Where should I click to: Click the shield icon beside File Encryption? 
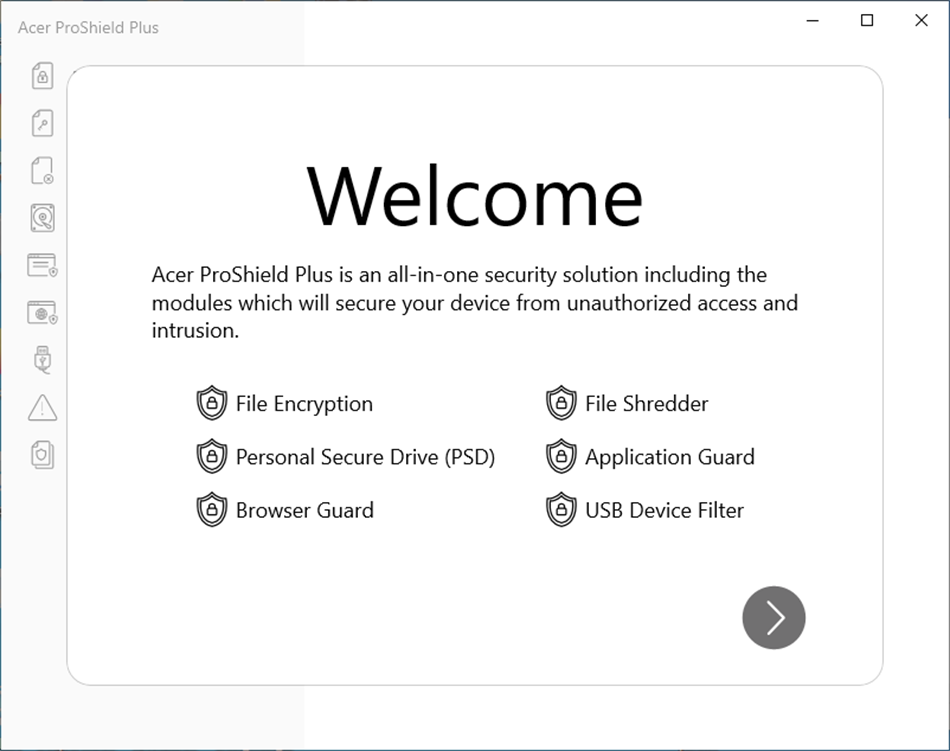click(x=210, y=403)
